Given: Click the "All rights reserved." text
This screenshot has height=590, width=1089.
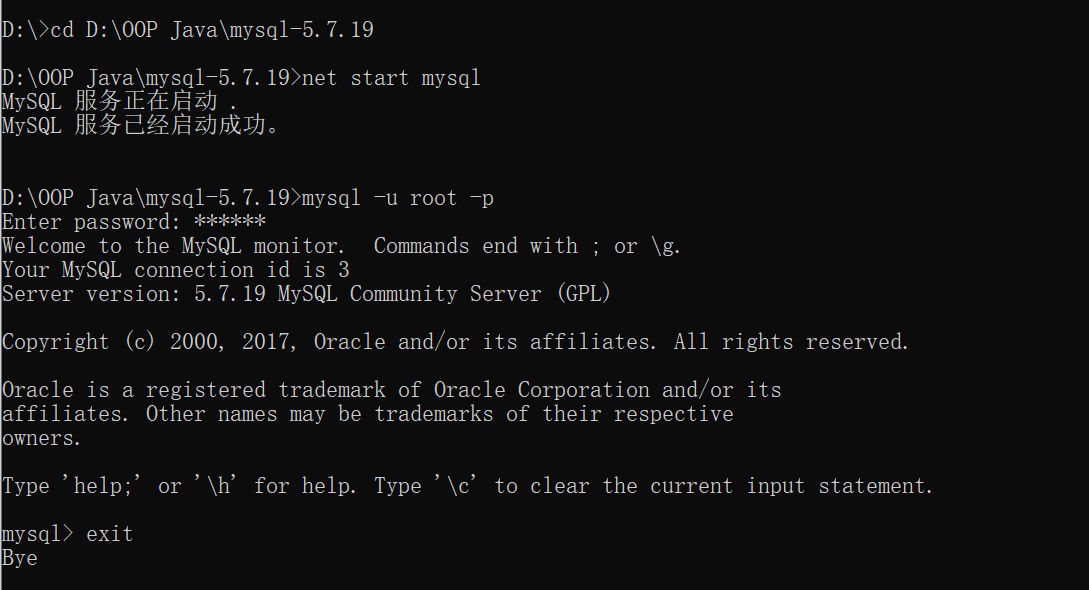Looking at the screenshot, I should (x=791, y=342).
